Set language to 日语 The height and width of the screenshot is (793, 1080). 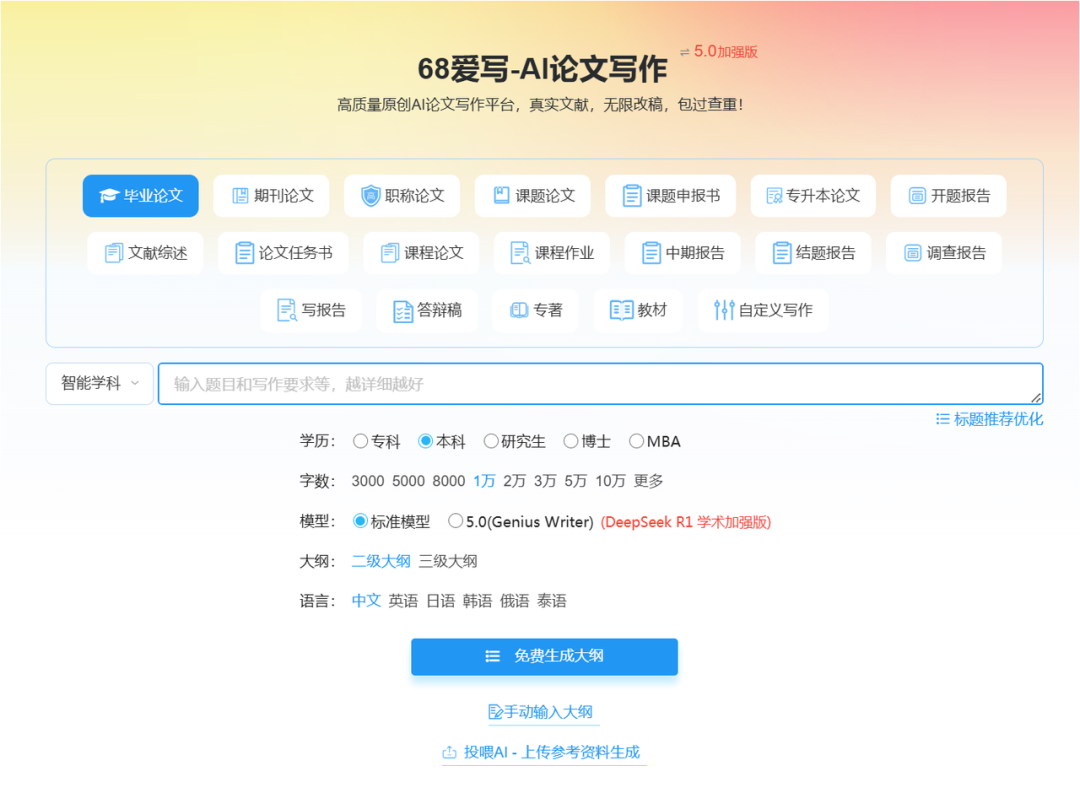click(x=440, y=601)
